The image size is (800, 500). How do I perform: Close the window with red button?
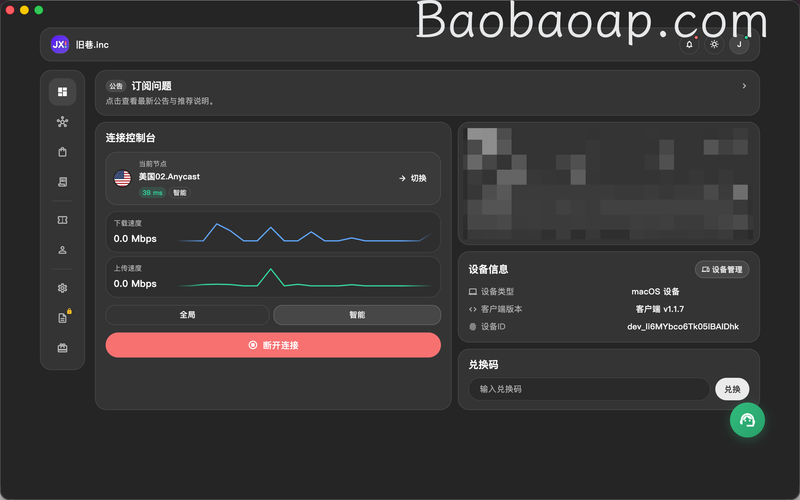(10, 10)
